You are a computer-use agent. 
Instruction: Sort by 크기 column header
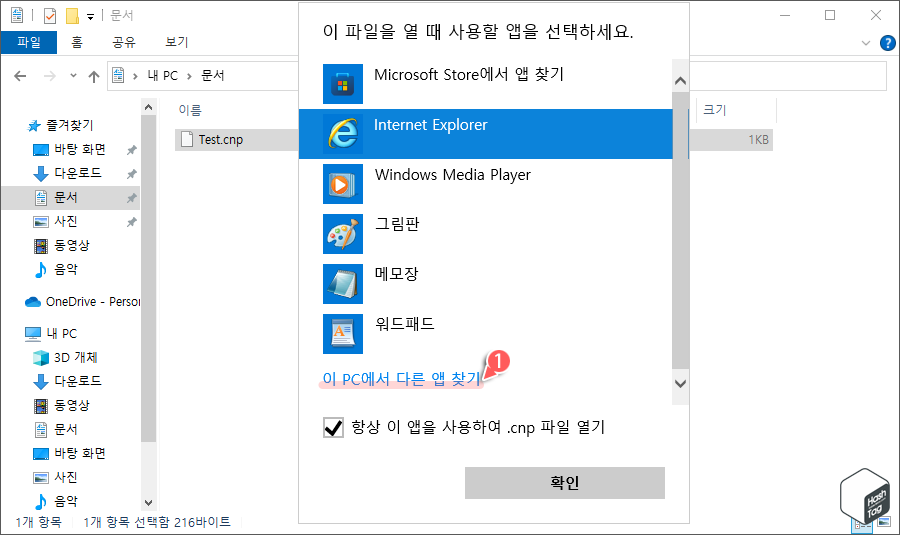[x=715, y=110]
